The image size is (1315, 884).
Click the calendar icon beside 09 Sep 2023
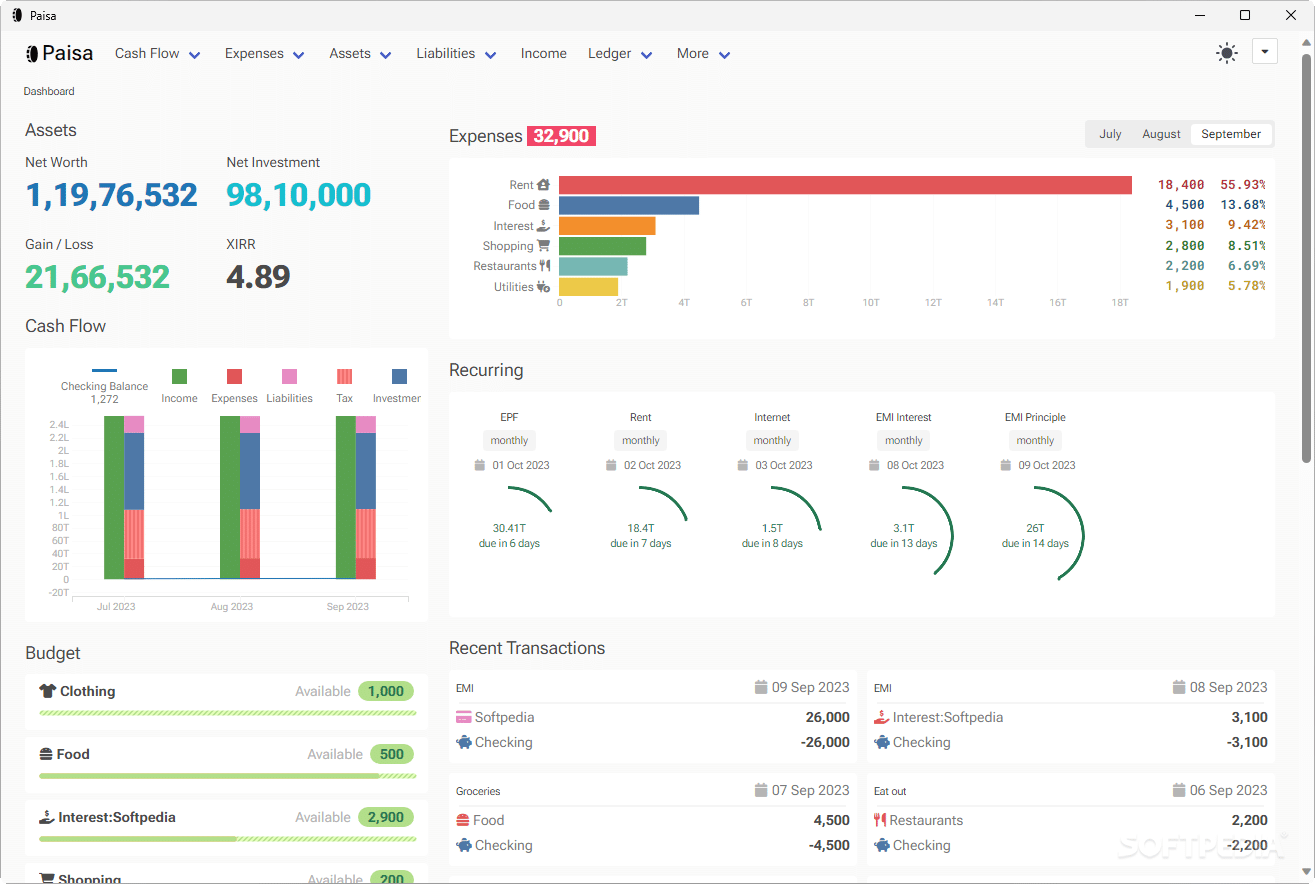(x=761, y=687)
